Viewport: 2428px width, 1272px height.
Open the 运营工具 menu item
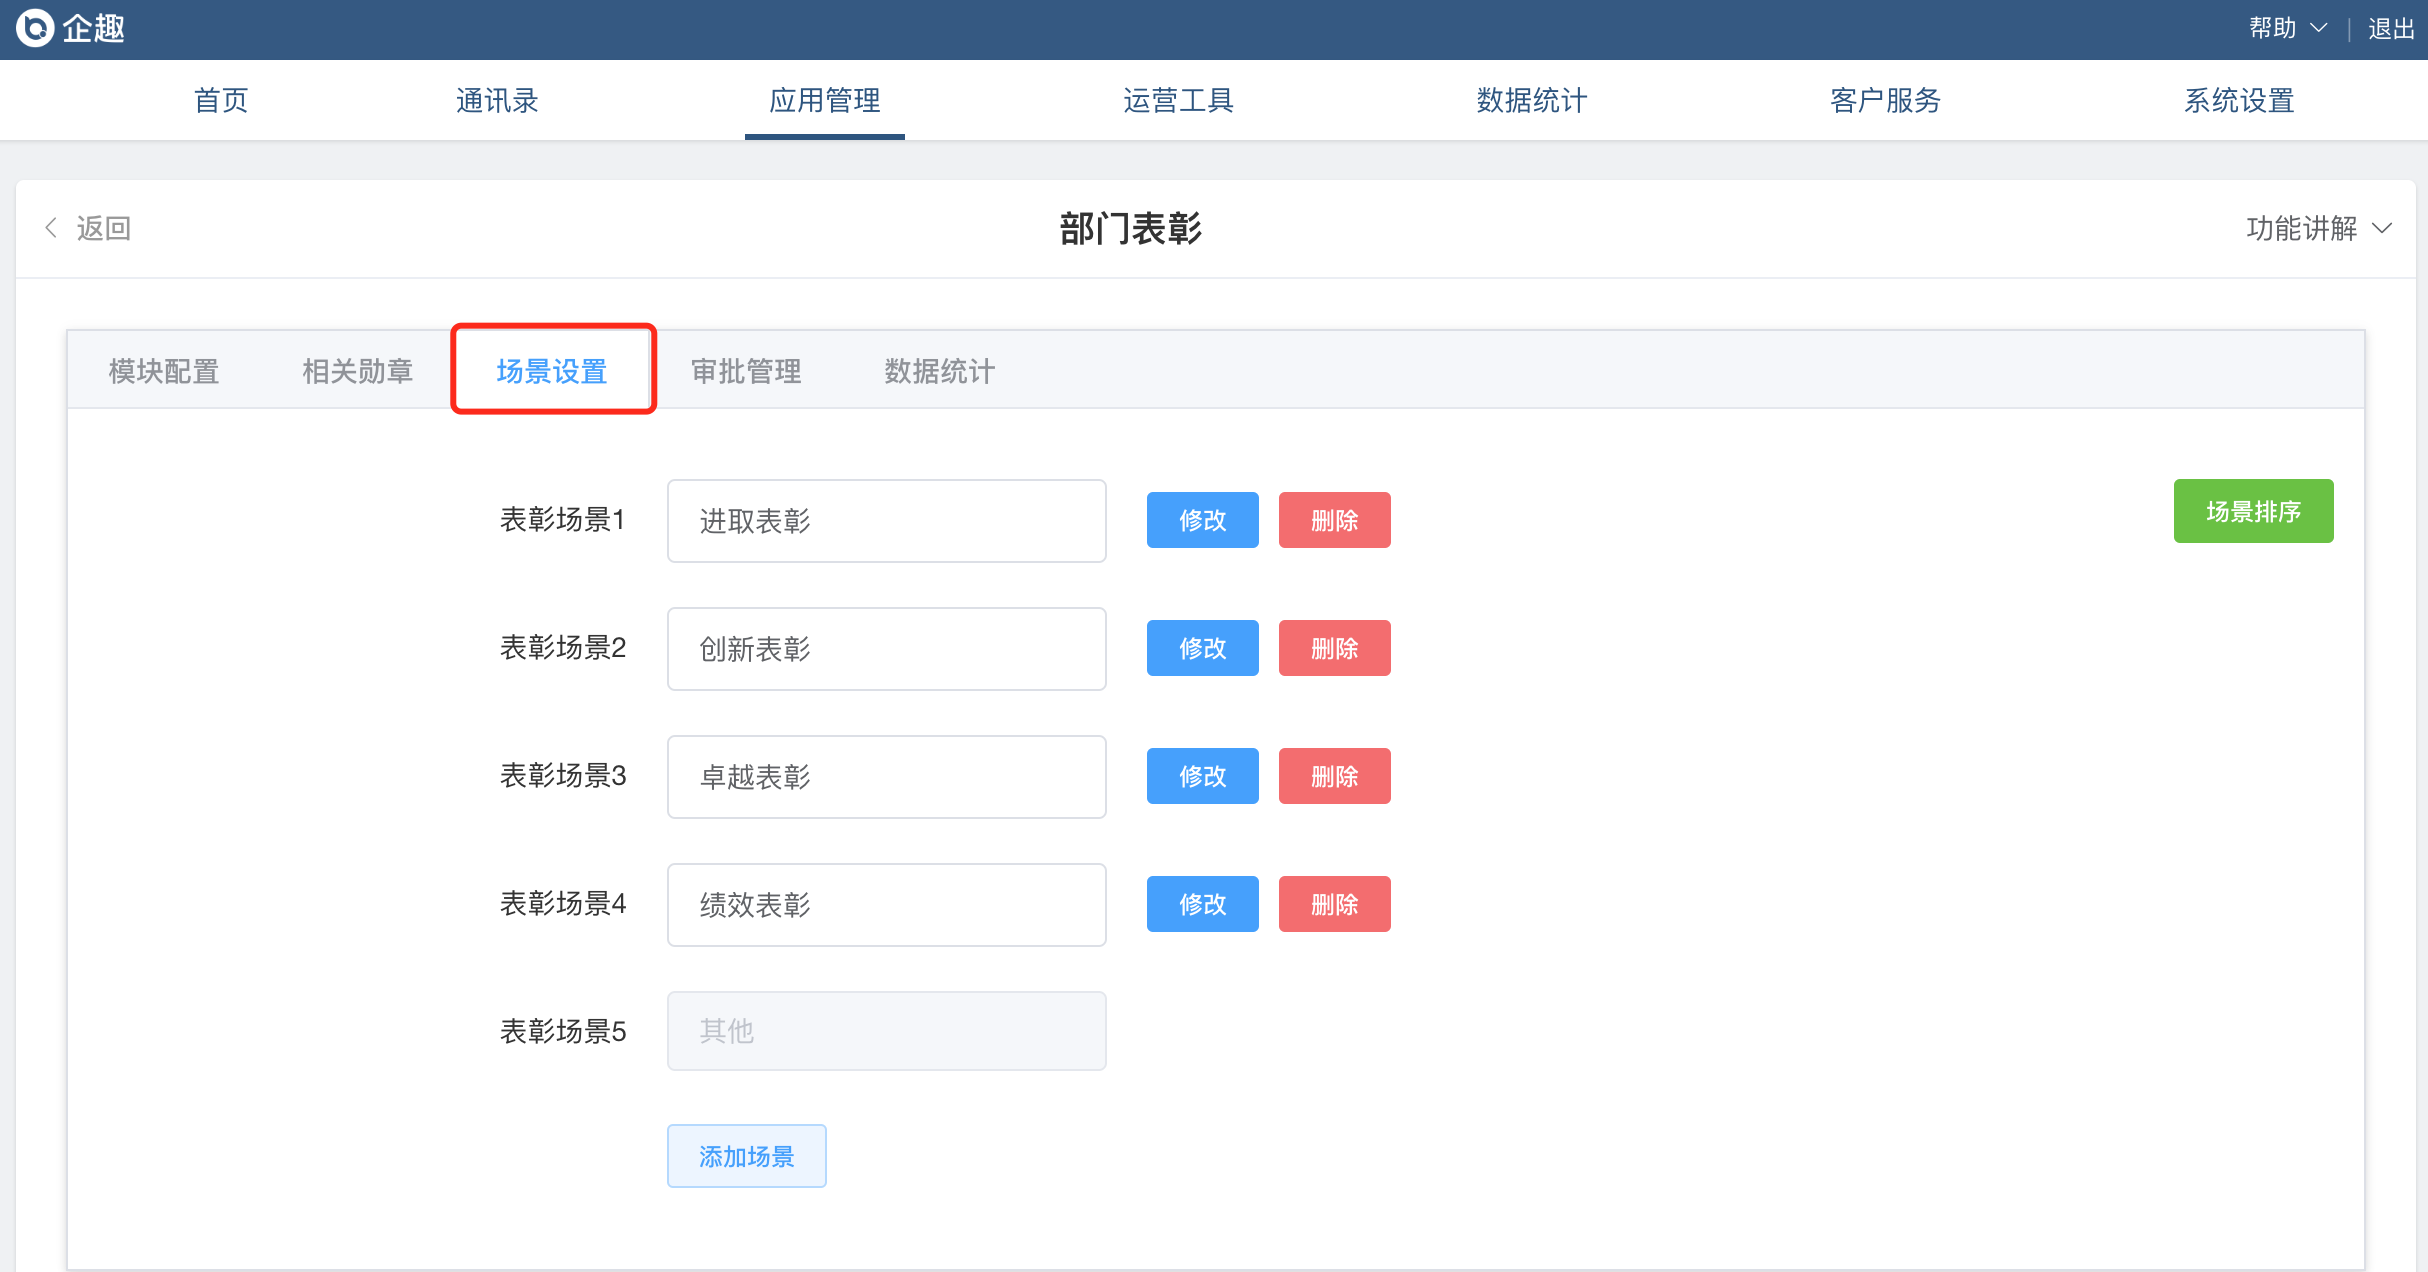pyautogui.click(x=1178, y=100)
